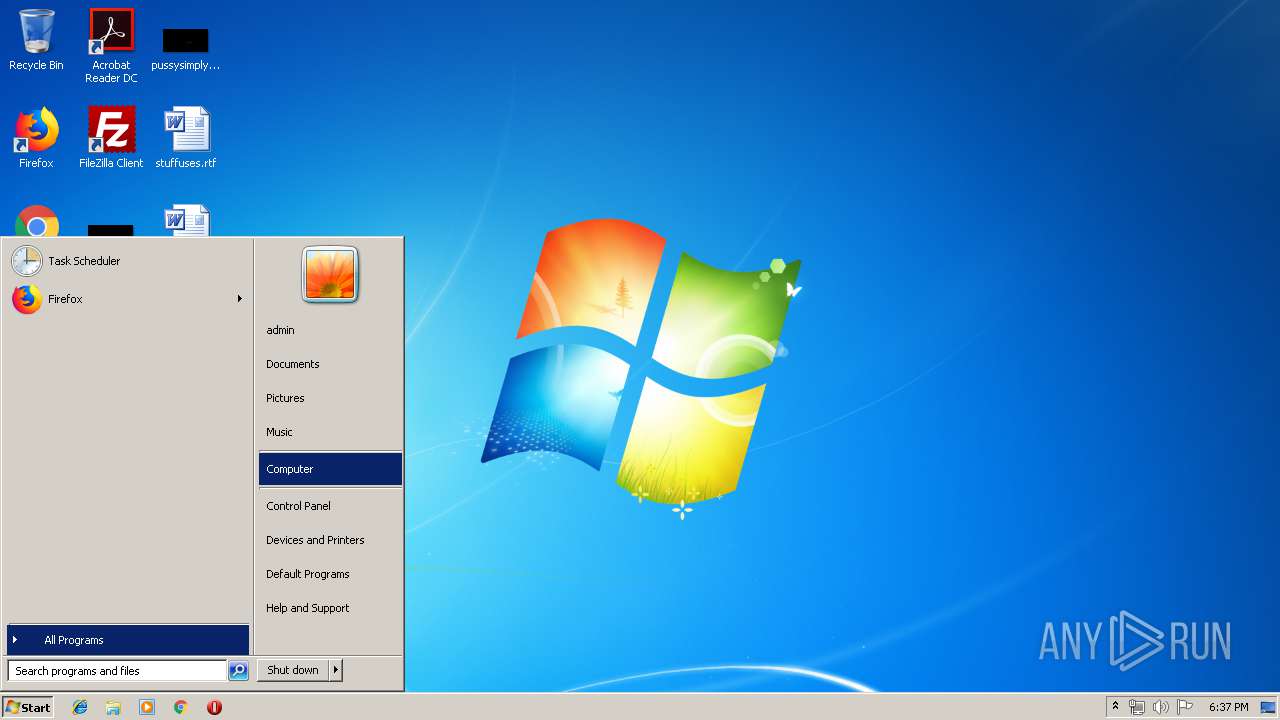Click the Google Chrome desktop icon
1280x720 pixels.
point(37,221)
